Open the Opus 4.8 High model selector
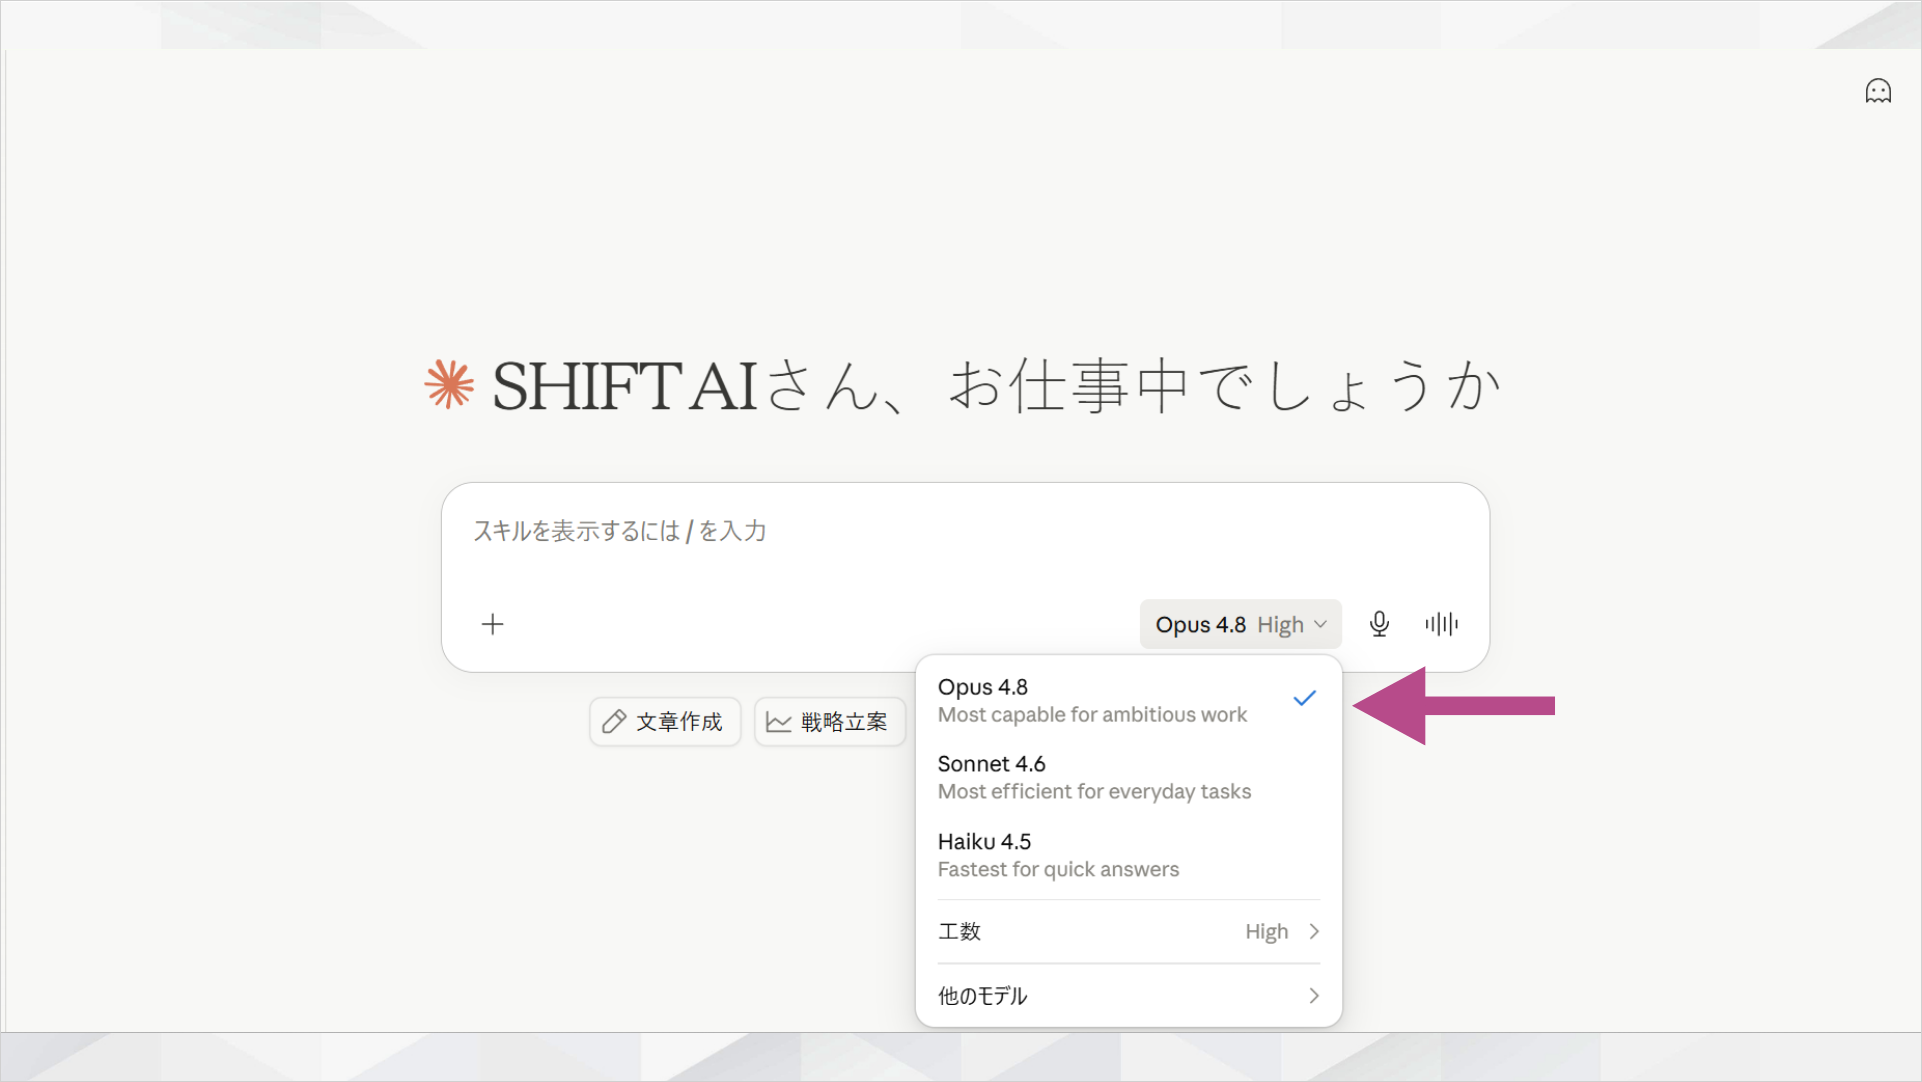Screen dimensions: 1922x1082 coord(1240,624)
